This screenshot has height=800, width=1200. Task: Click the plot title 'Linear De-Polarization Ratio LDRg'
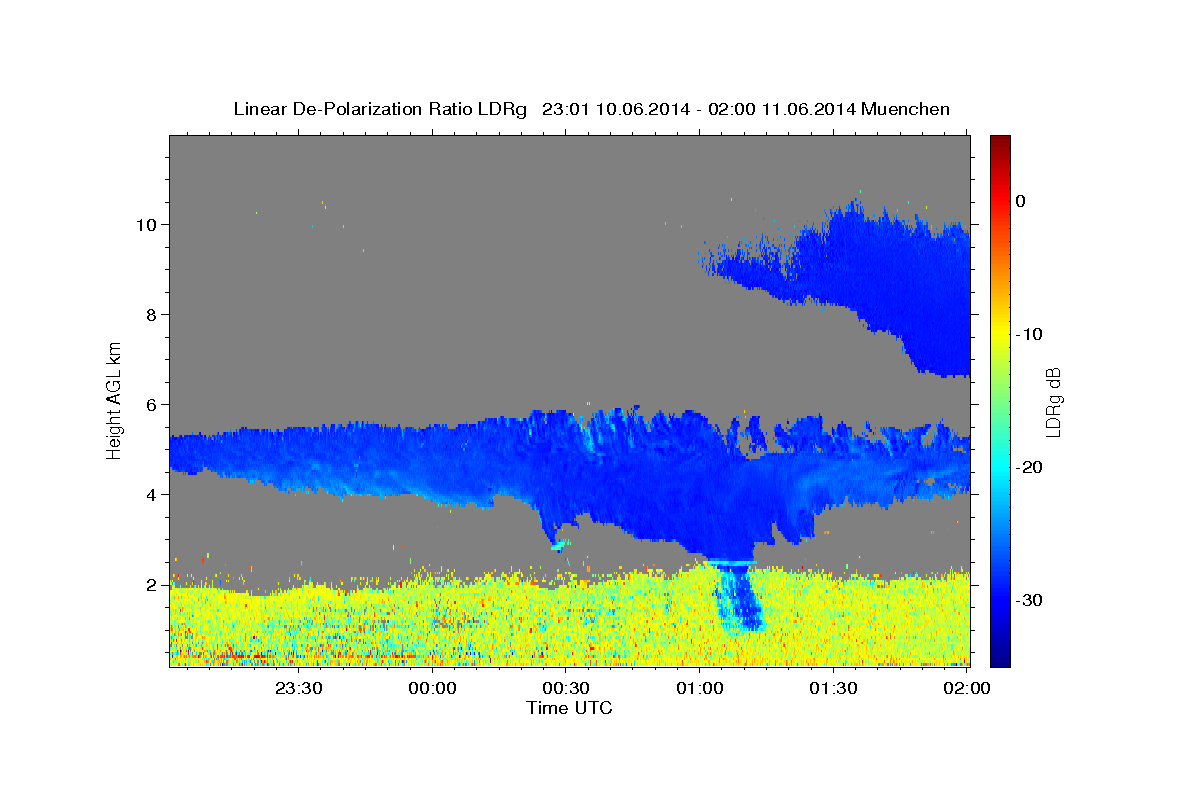point(380,109)
